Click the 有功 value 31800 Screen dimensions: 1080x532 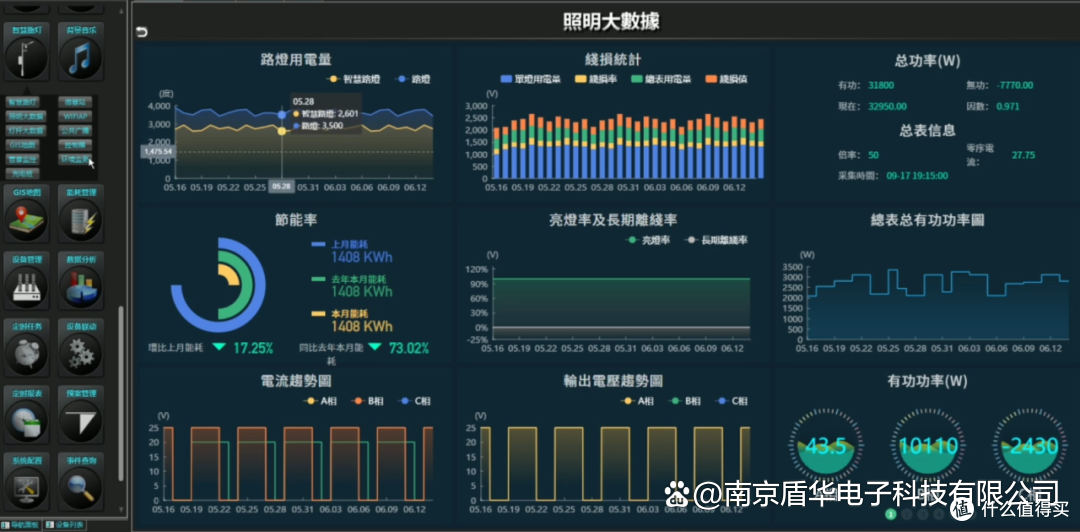(882, 85)
